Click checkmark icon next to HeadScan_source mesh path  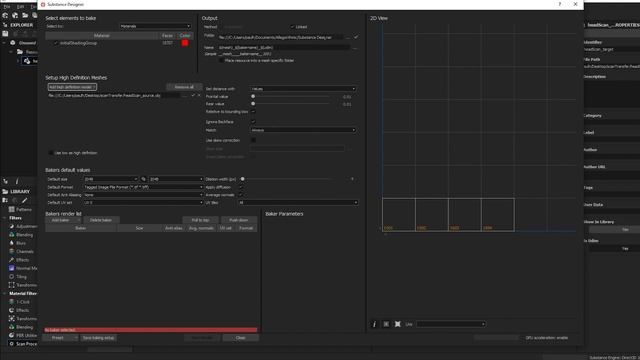click(x=193, y=96)
